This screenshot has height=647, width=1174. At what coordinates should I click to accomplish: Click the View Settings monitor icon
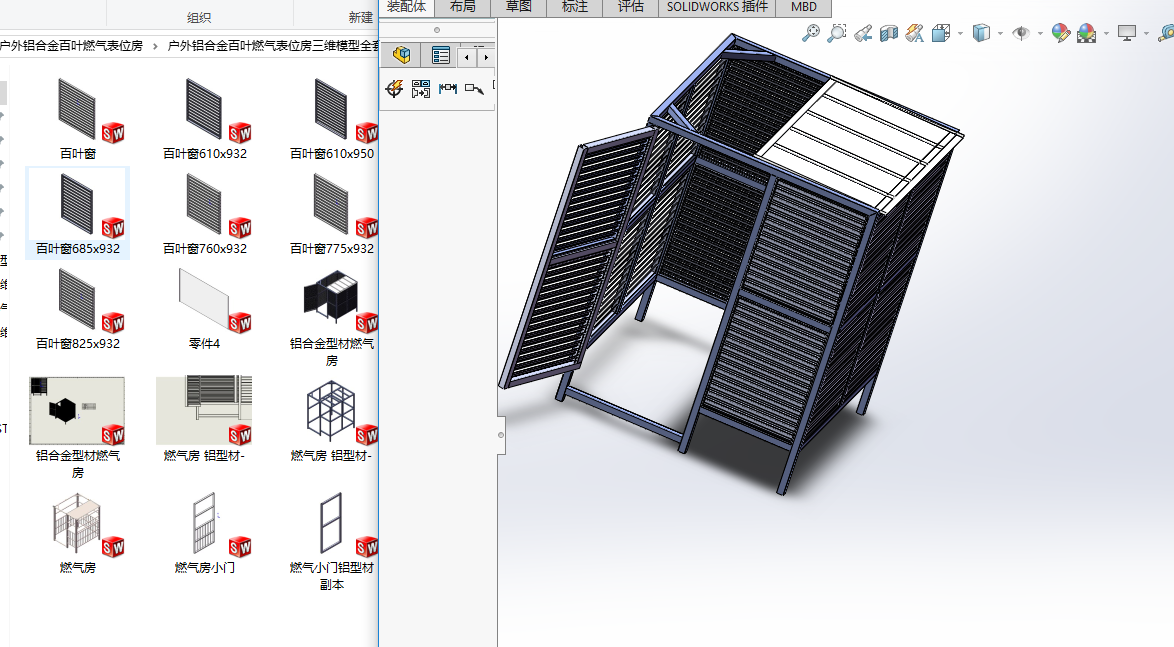[x=1127, y=33]
